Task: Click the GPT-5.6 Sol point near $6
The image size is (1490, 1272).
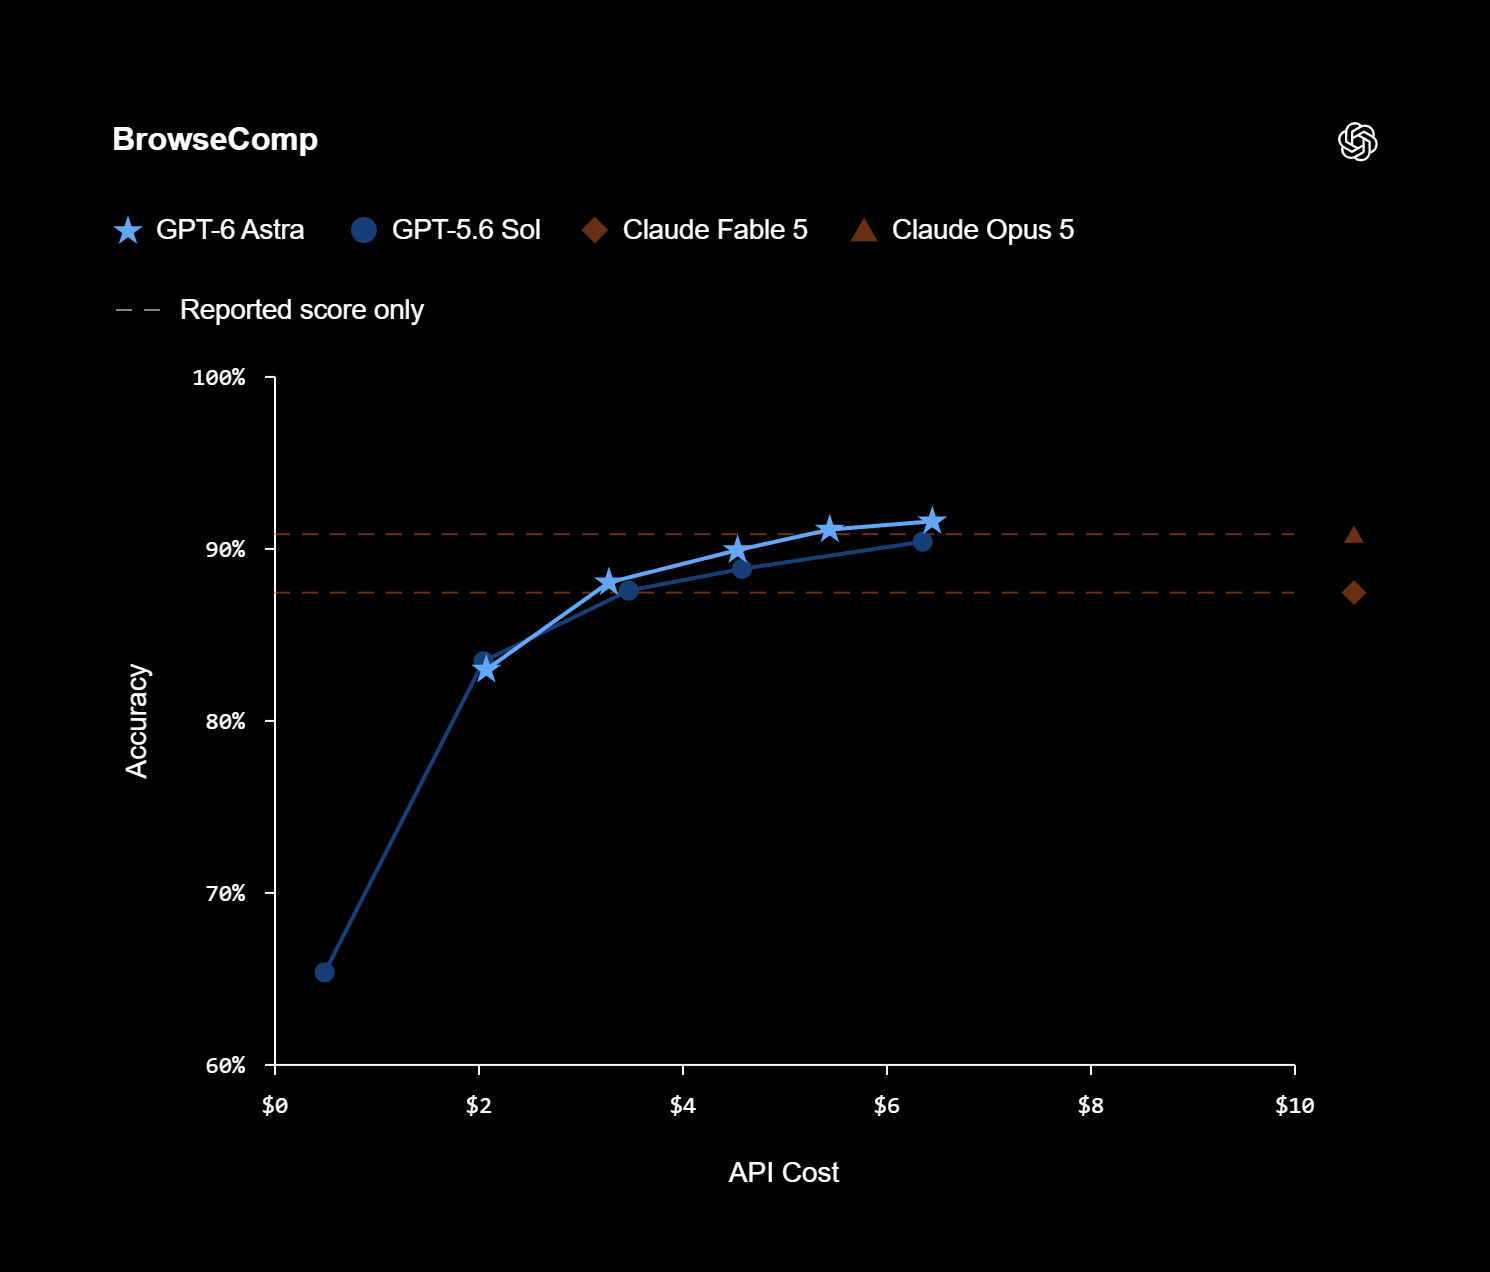Action: 922,541
